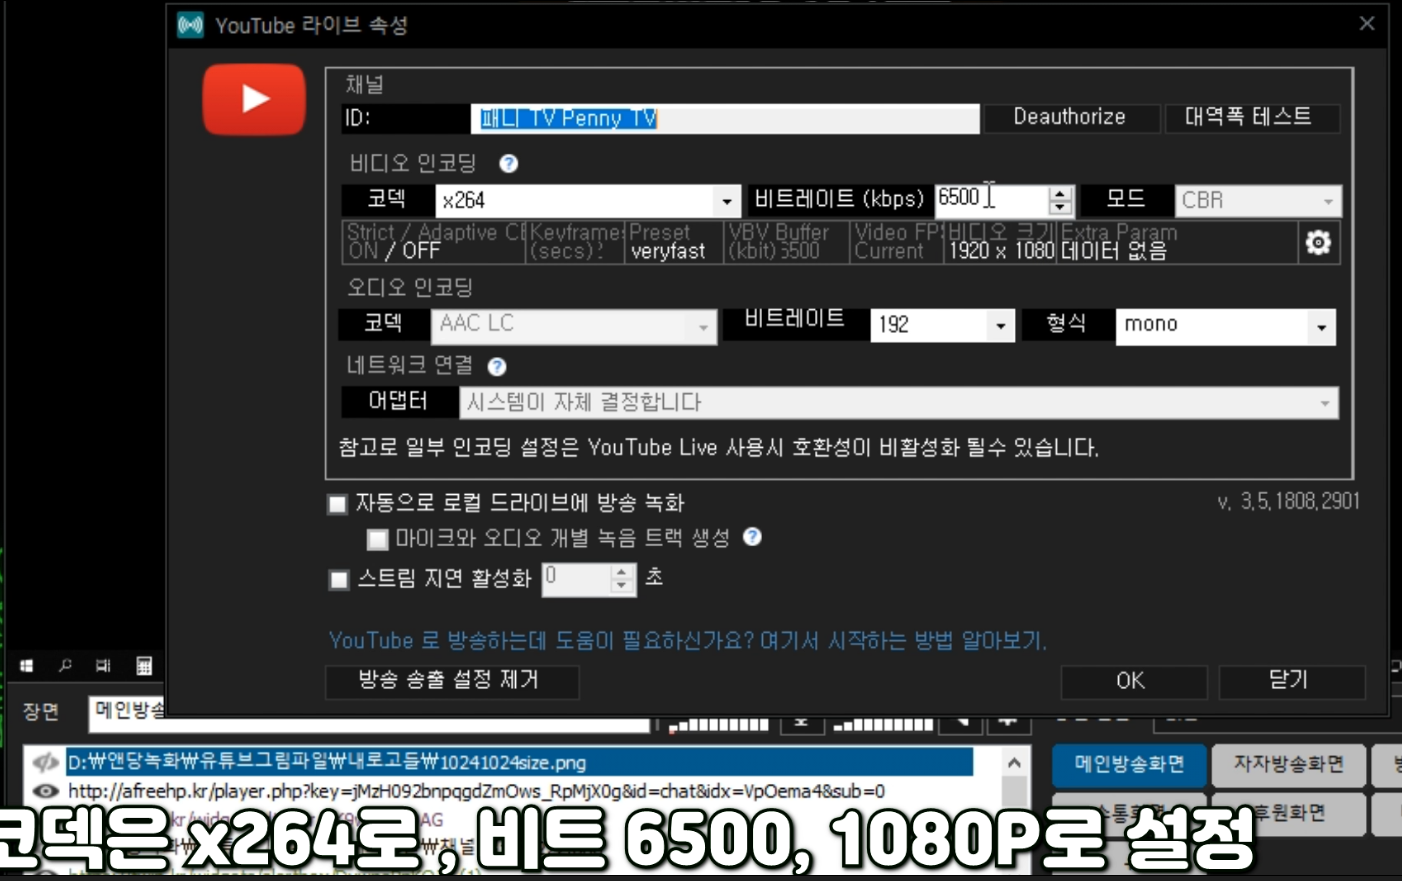Click the Windows Start icon
The height and width of the screenshot is (881, 1402).
pos(27,666)
